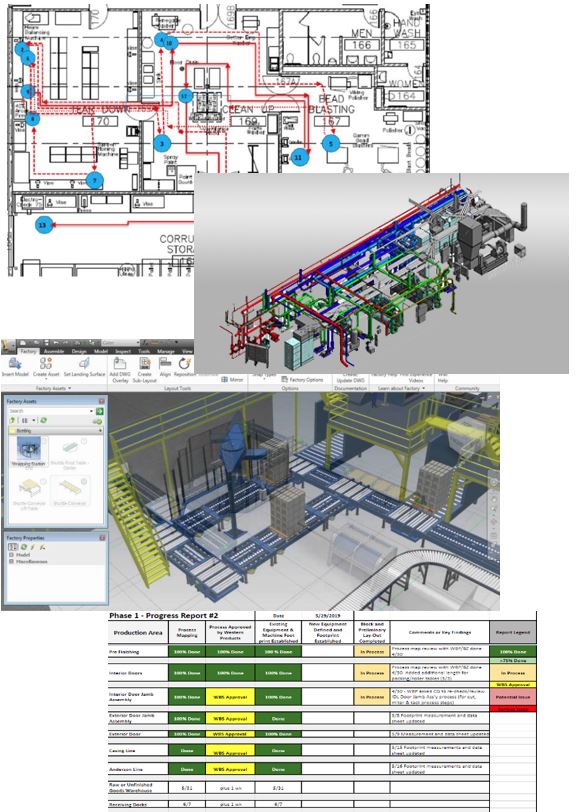Click the 'Potential Issue' cell in the Report Legend column
The image size is (581, 812).
tap(513, 697)
